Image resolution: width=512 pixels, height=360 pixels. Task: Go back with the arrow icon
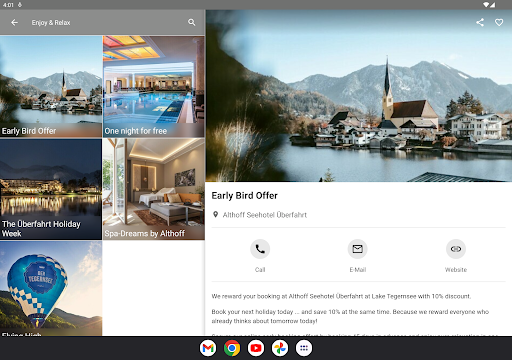coord(14,22)
